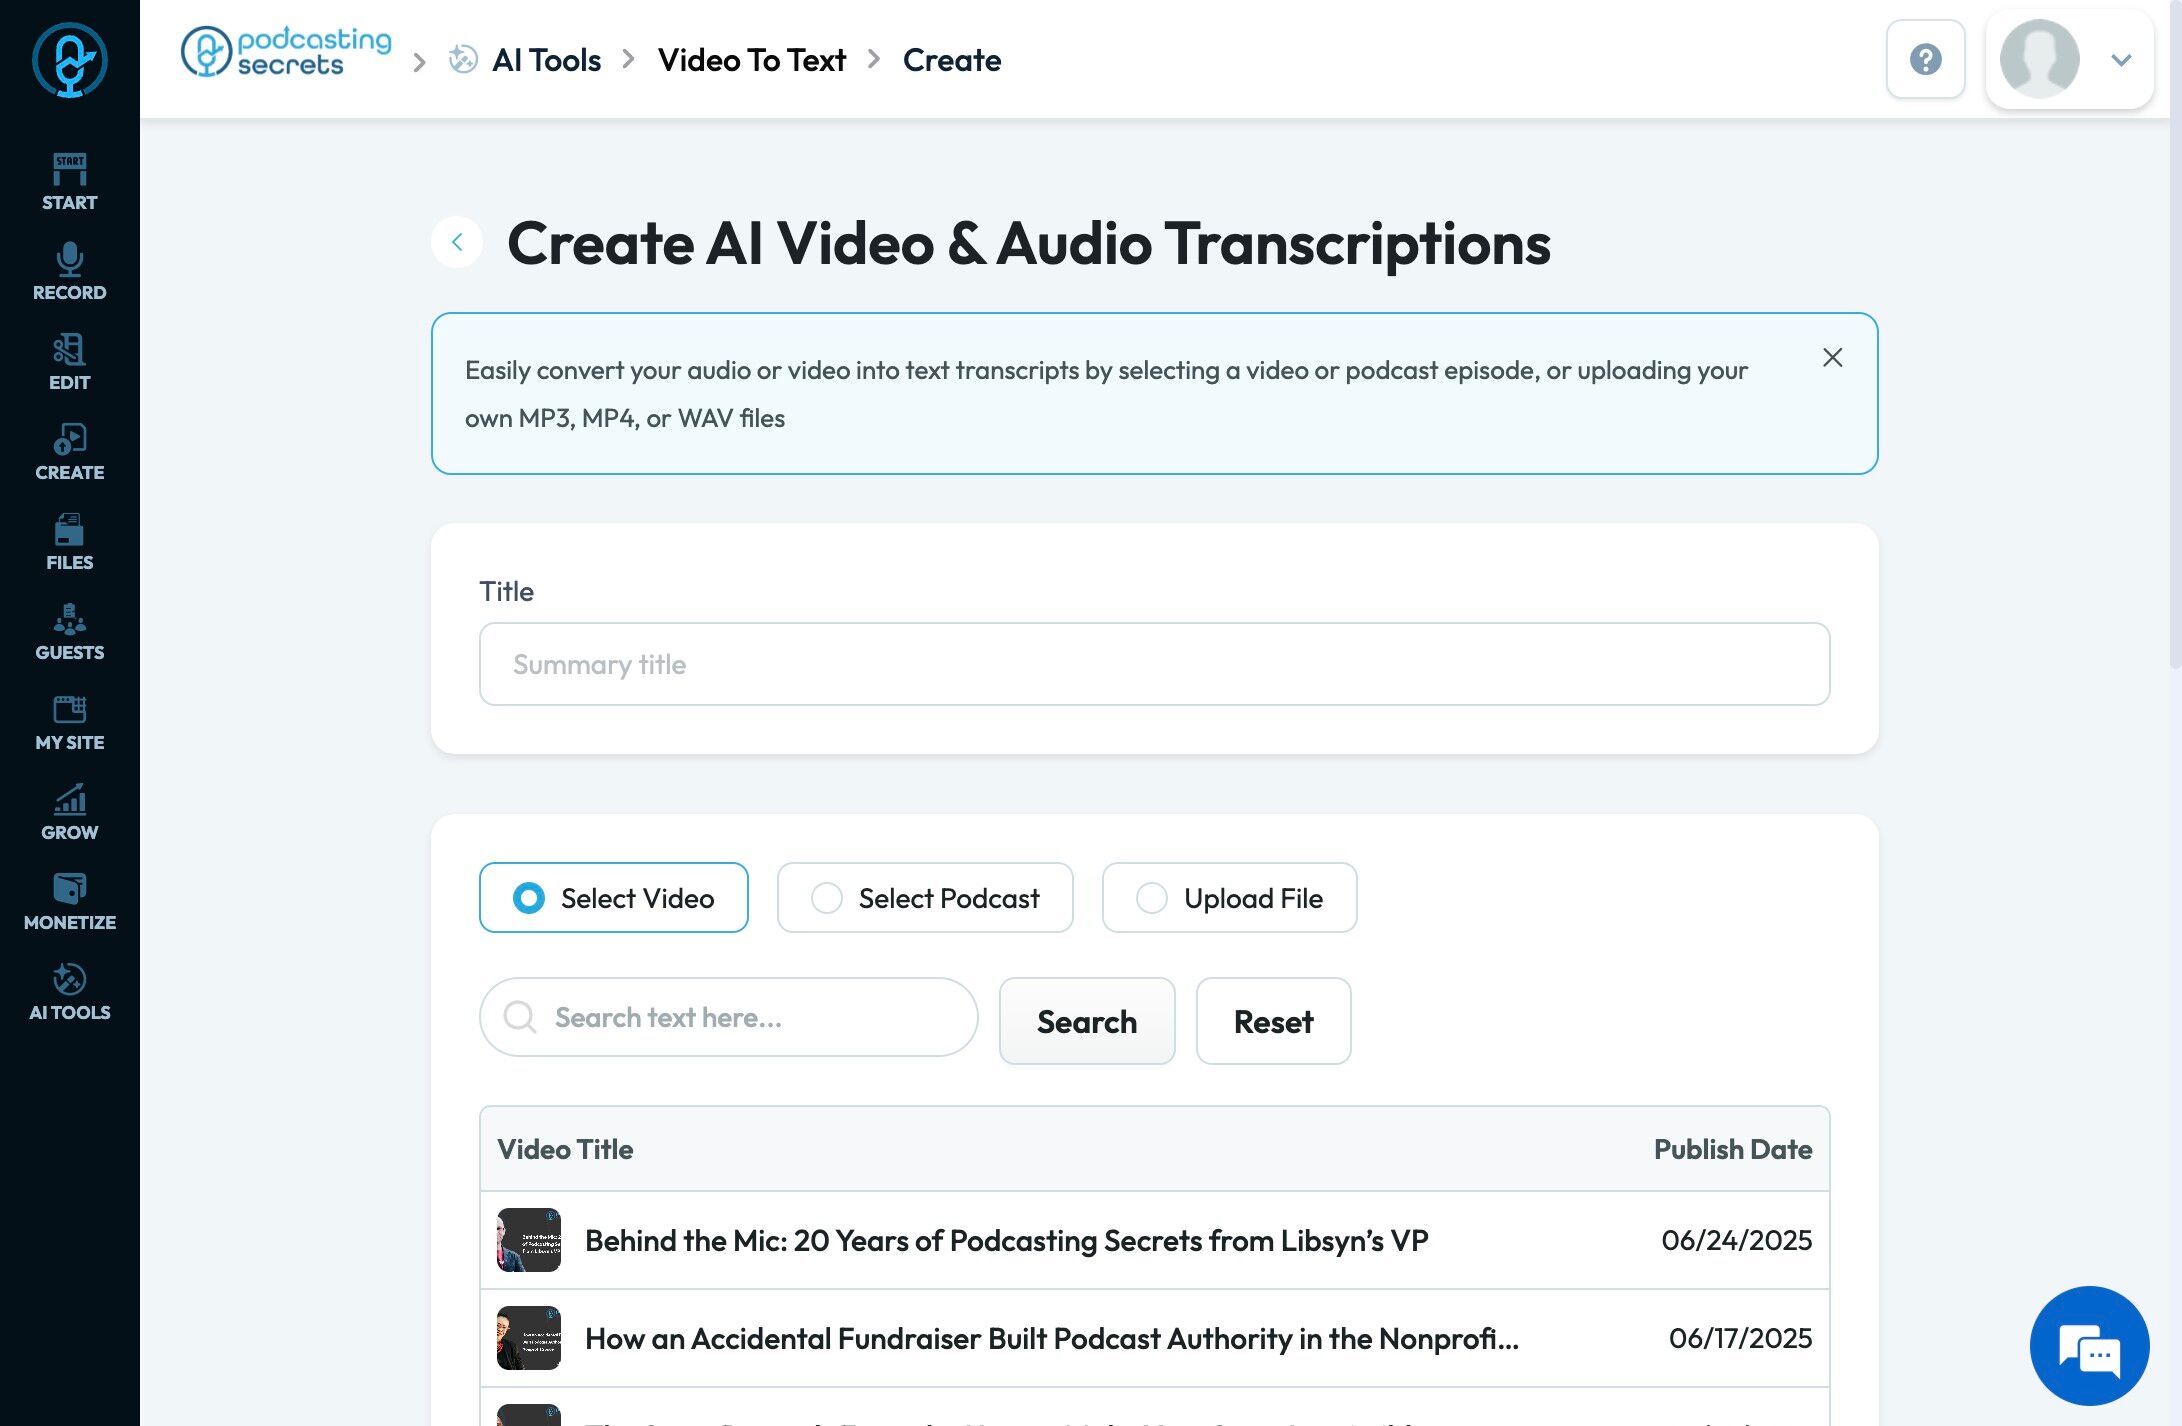Open My Site from sidebar
This screenshot has width=2182, height=1426.
[x=69, y=722]
